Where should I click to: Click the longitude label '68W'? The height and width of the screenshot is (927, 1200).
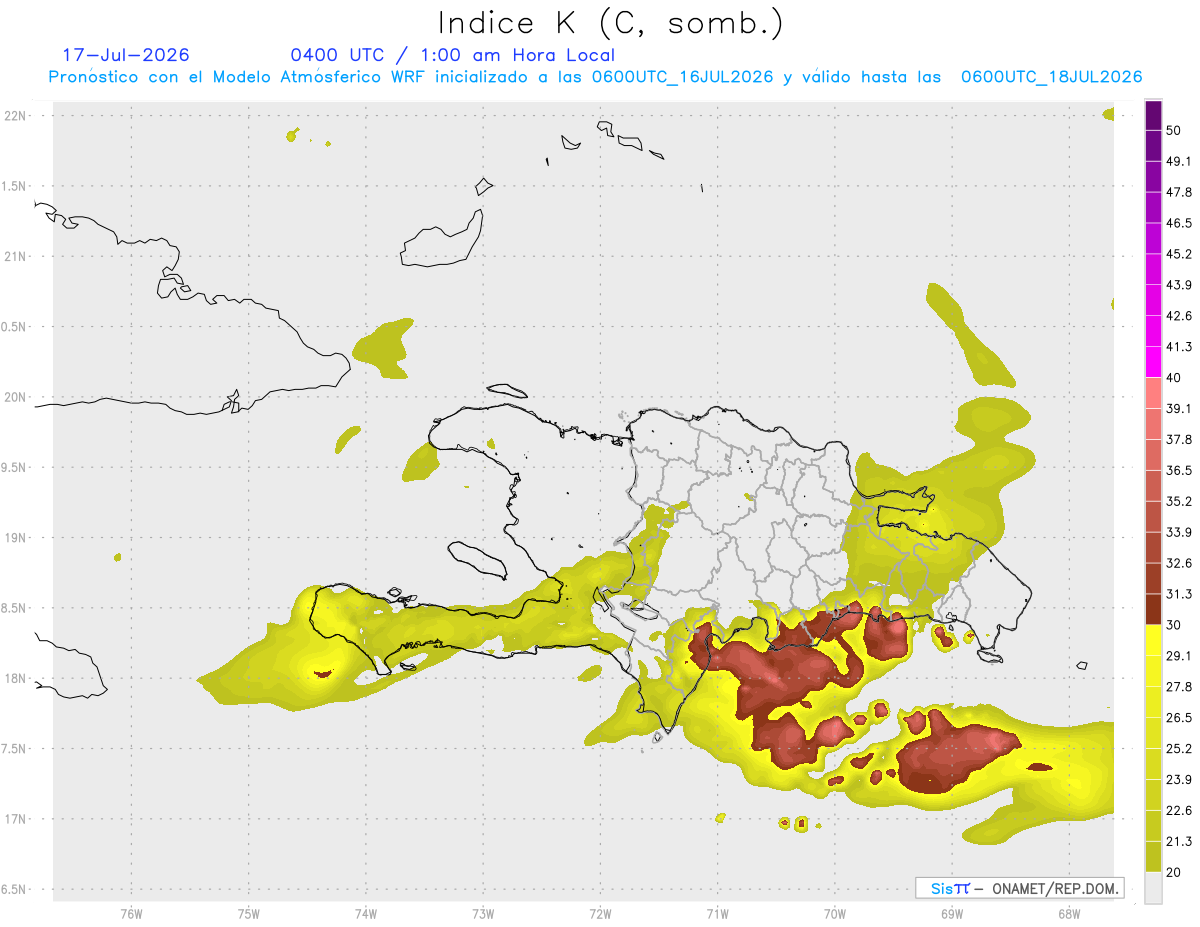tap(1069, 913)
